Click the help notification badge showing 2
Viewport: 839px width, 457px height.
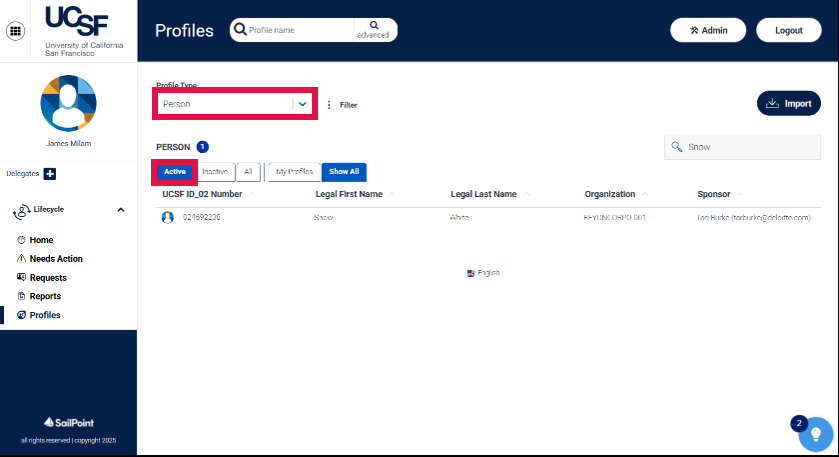tap(799, 423)
